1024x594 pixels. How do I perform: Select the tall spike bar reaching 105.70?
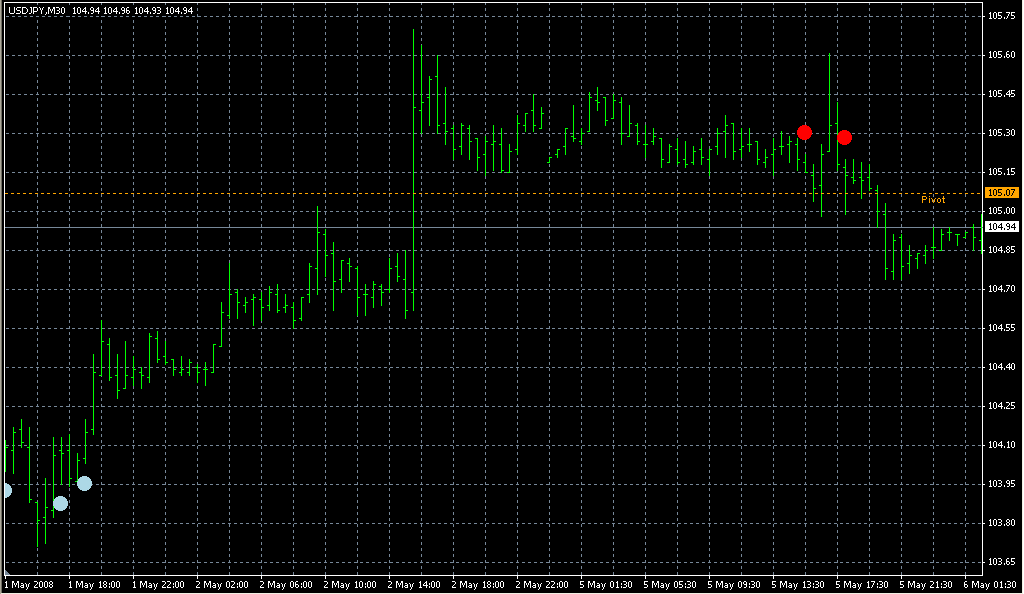tap(413, 170)
